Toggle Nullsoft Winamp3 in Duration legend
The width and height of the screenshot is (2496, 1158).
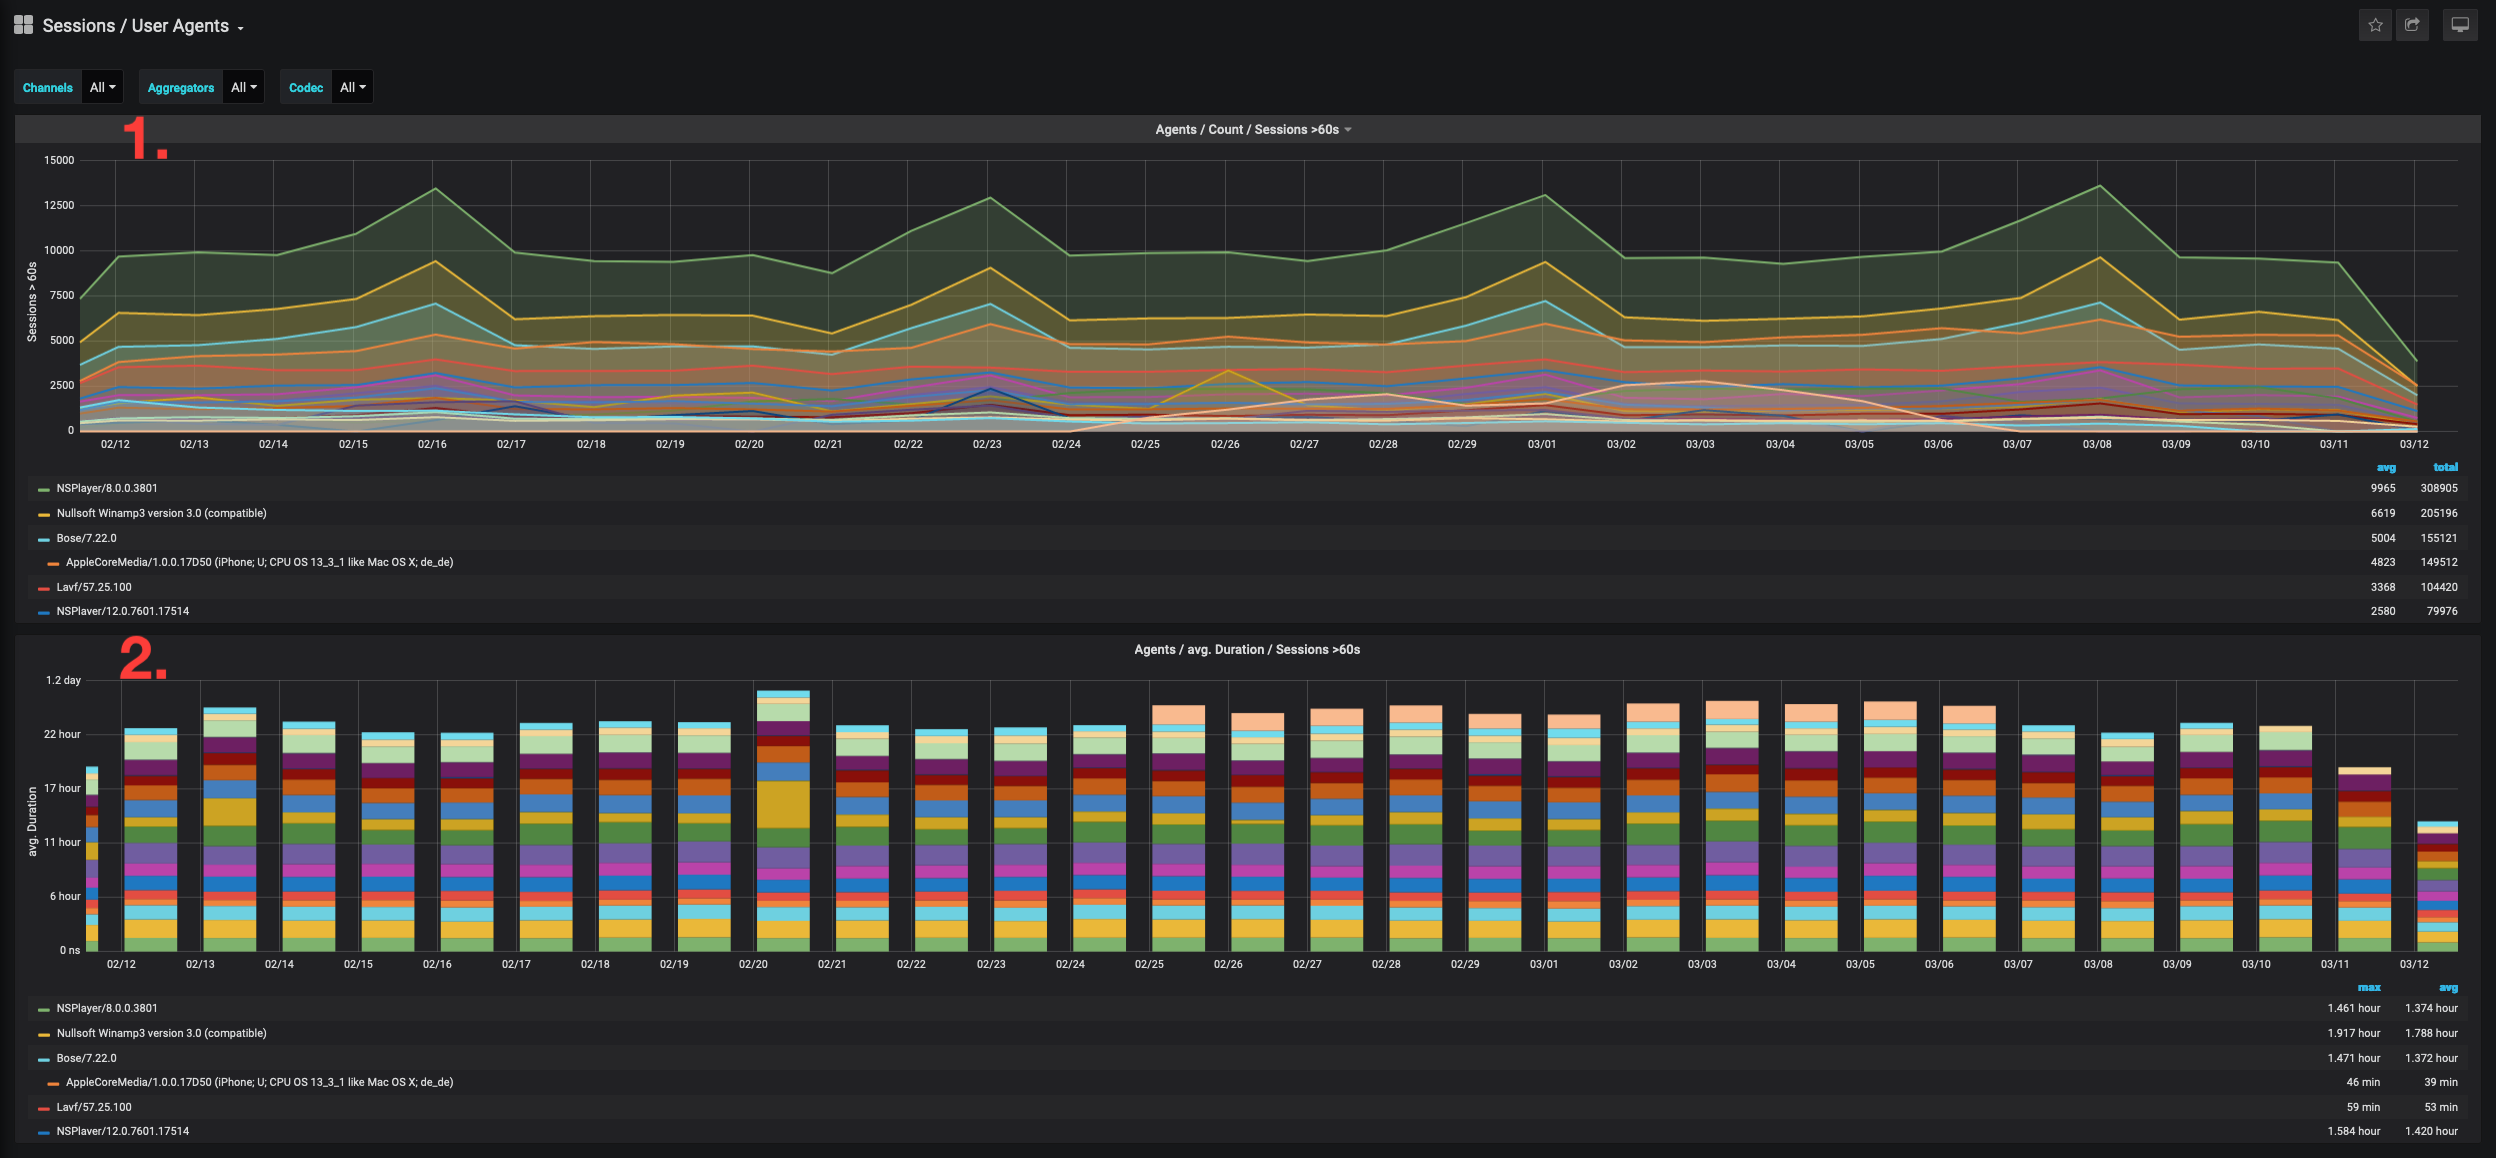(x=161, y=1033)
